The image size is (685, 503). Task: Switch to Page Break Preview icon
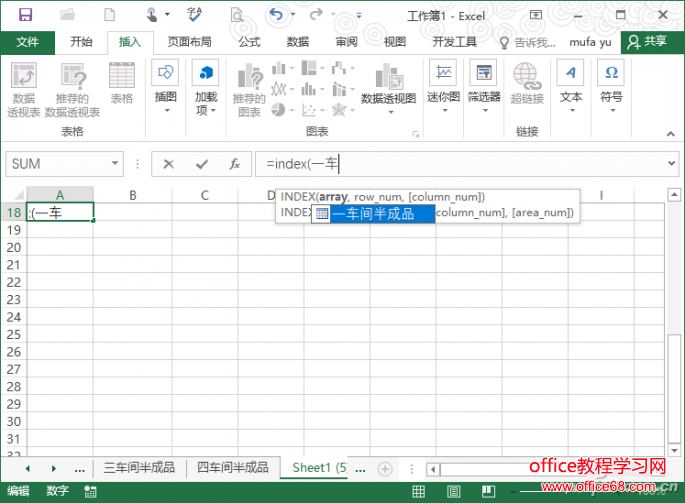pyautogui.click(x=488, y=492)
